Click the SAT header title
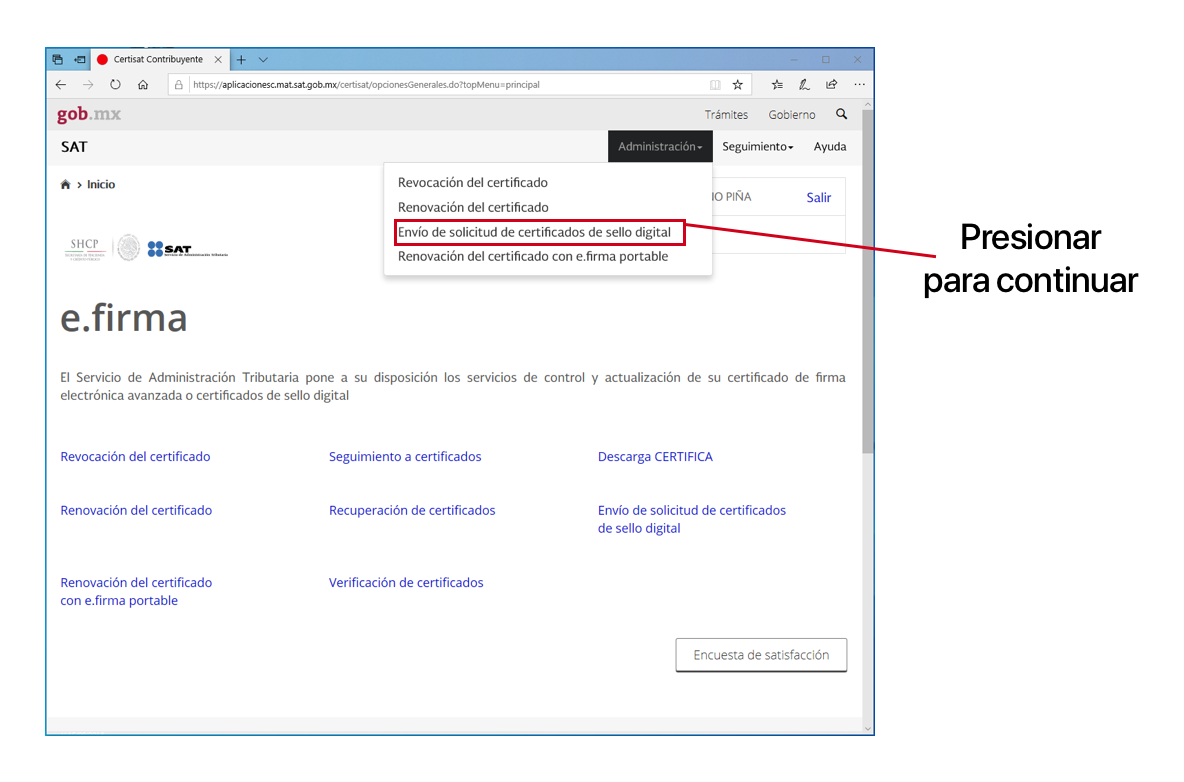 (74, 147)
